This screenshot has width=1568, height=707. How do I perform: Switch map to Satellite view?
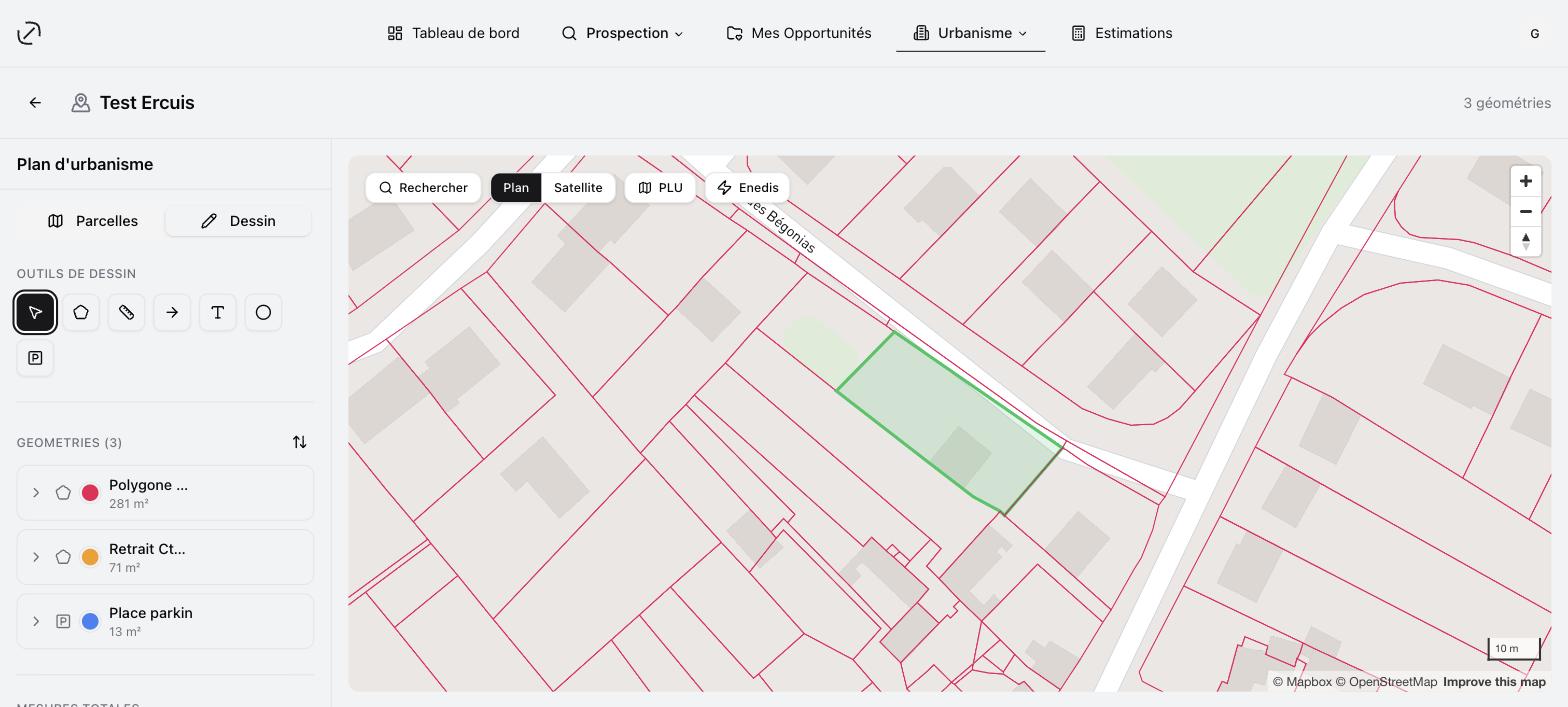coord(578,188)
